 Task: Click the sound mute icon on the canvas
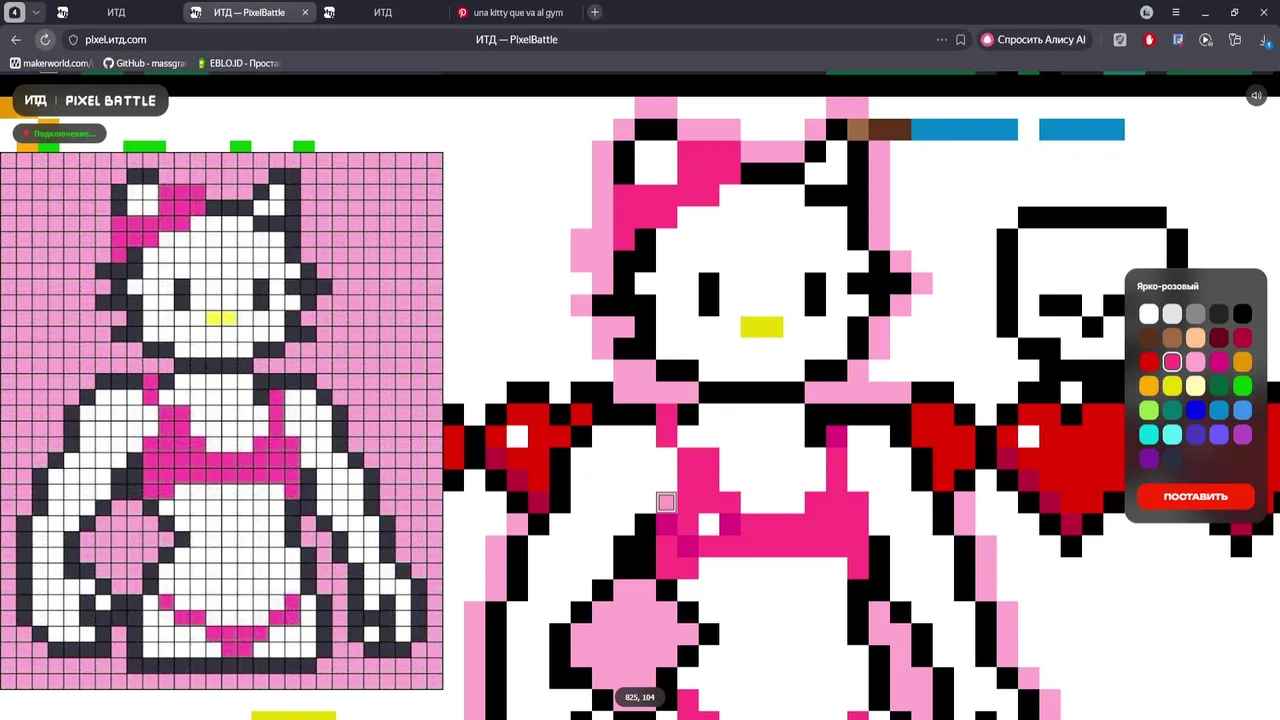point(1257,96)
